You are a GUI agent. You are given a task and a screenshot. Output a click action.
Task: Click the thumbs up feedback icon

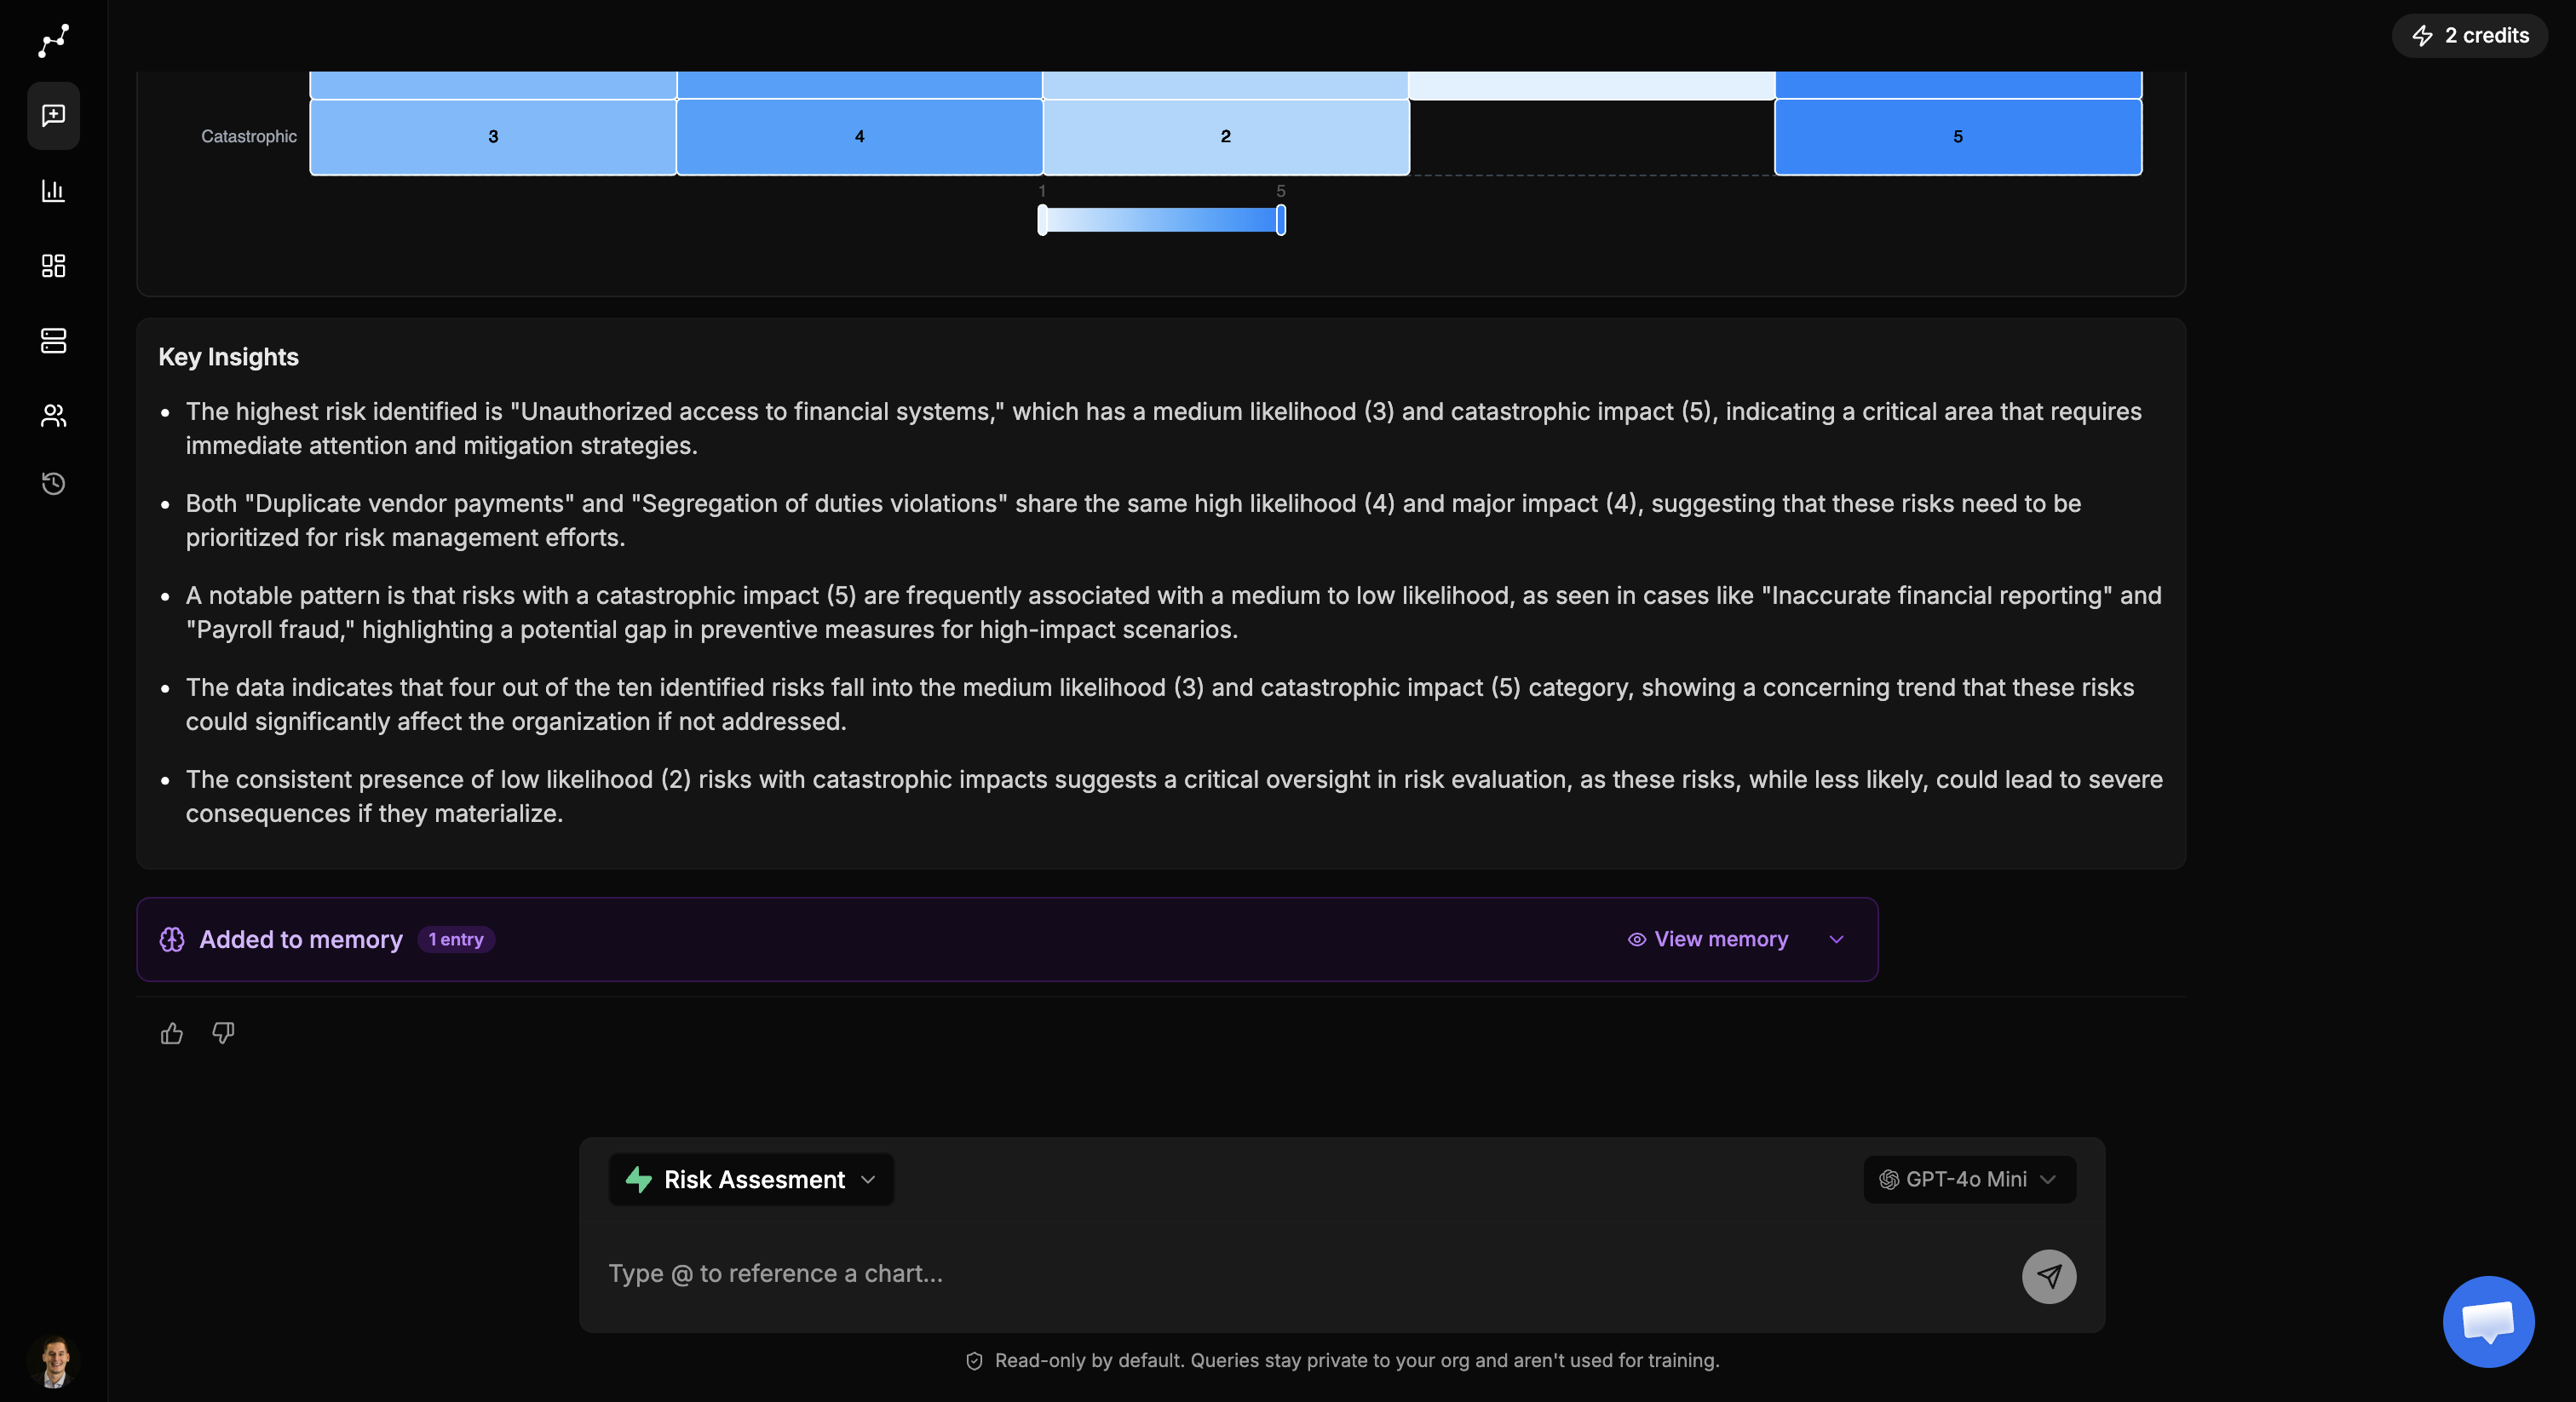[172, 1033]
